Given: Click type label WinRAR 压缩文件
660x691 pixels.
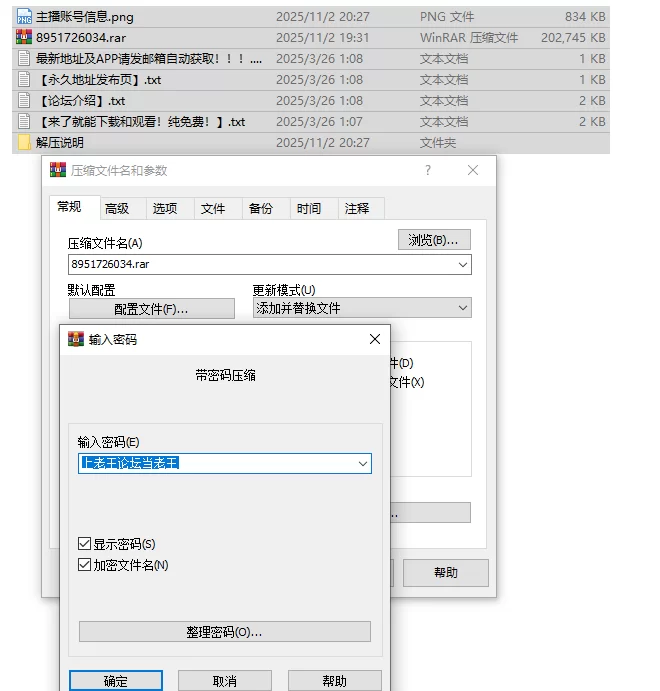Looking at the screenshot, I should coord(469,38).
